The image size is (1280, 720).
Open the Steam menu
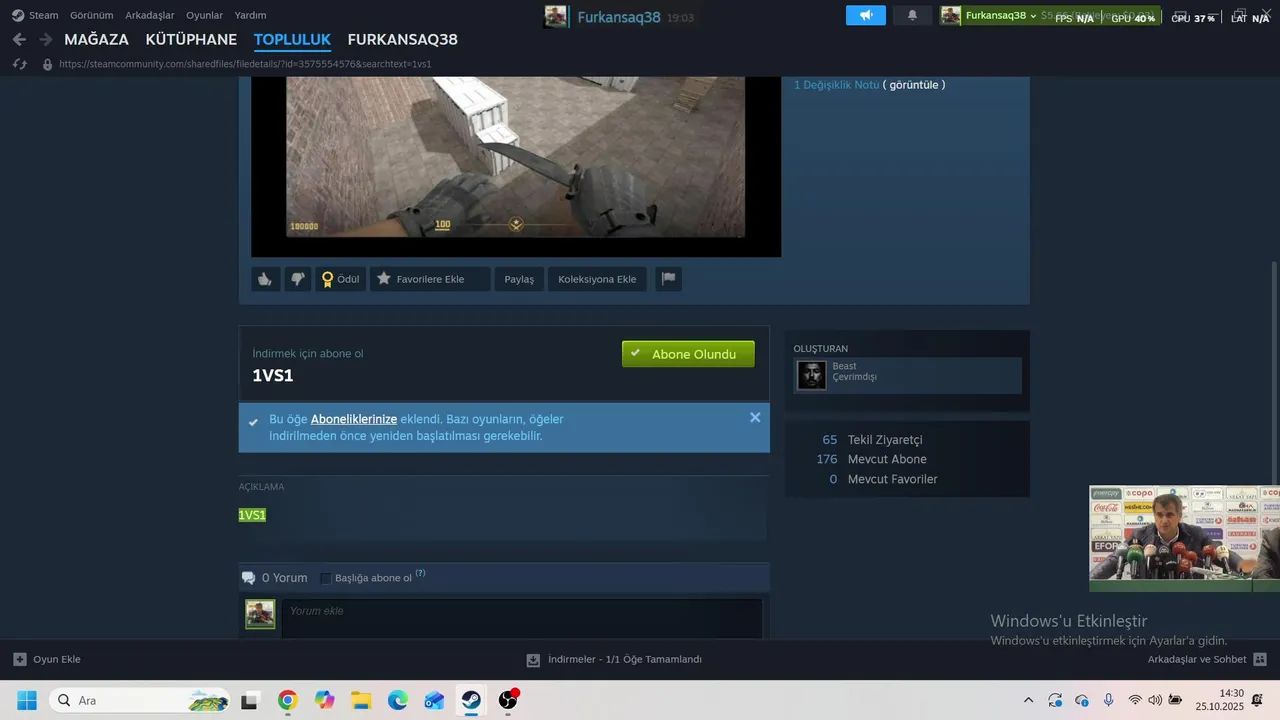click(35, 15)
